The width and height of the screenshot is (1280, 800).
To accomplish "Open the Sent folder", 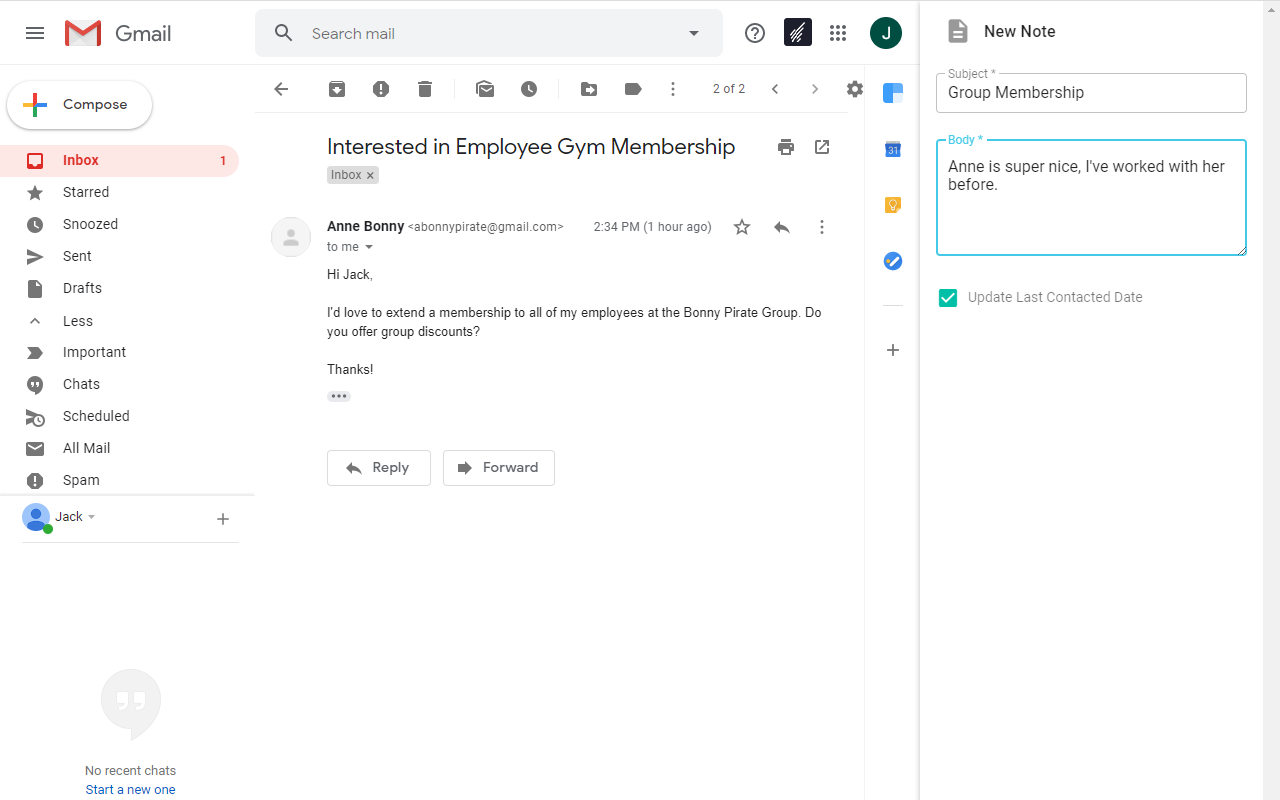I will 119,256.
